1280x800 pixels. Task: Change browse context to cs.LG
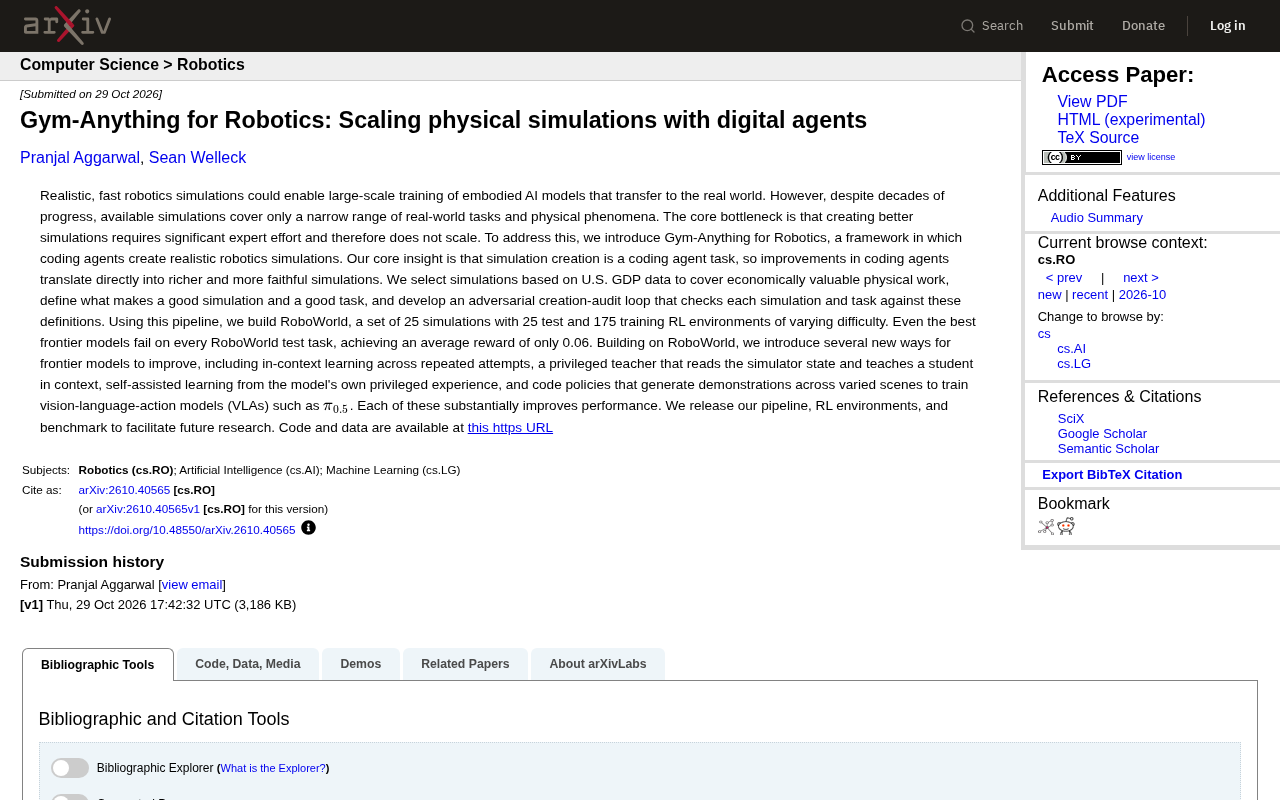pos(1074,364)
